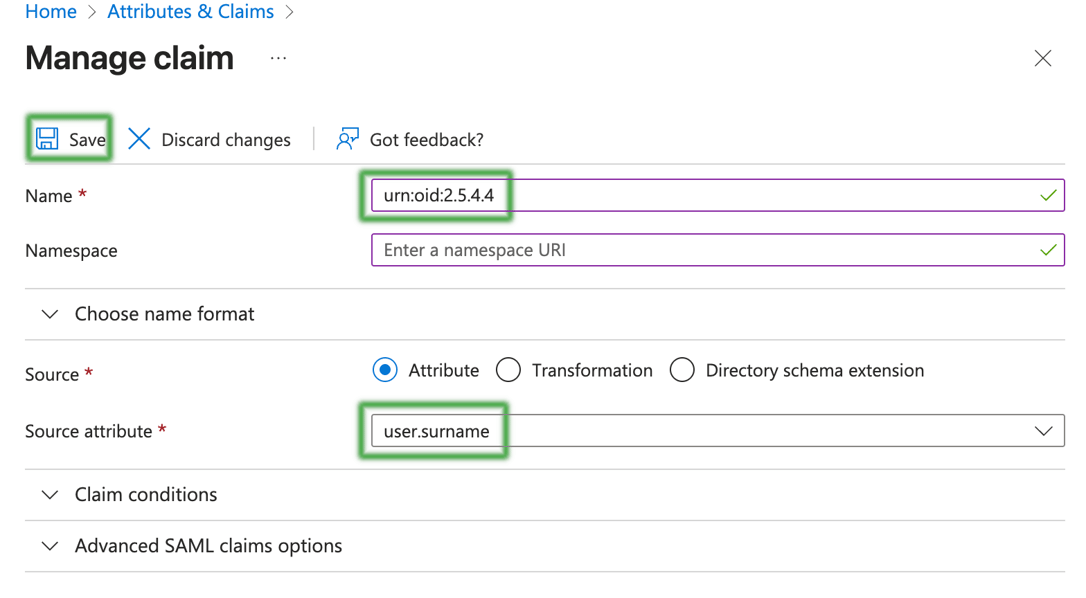Select the Attribute source radio button

tap(385, 370)
